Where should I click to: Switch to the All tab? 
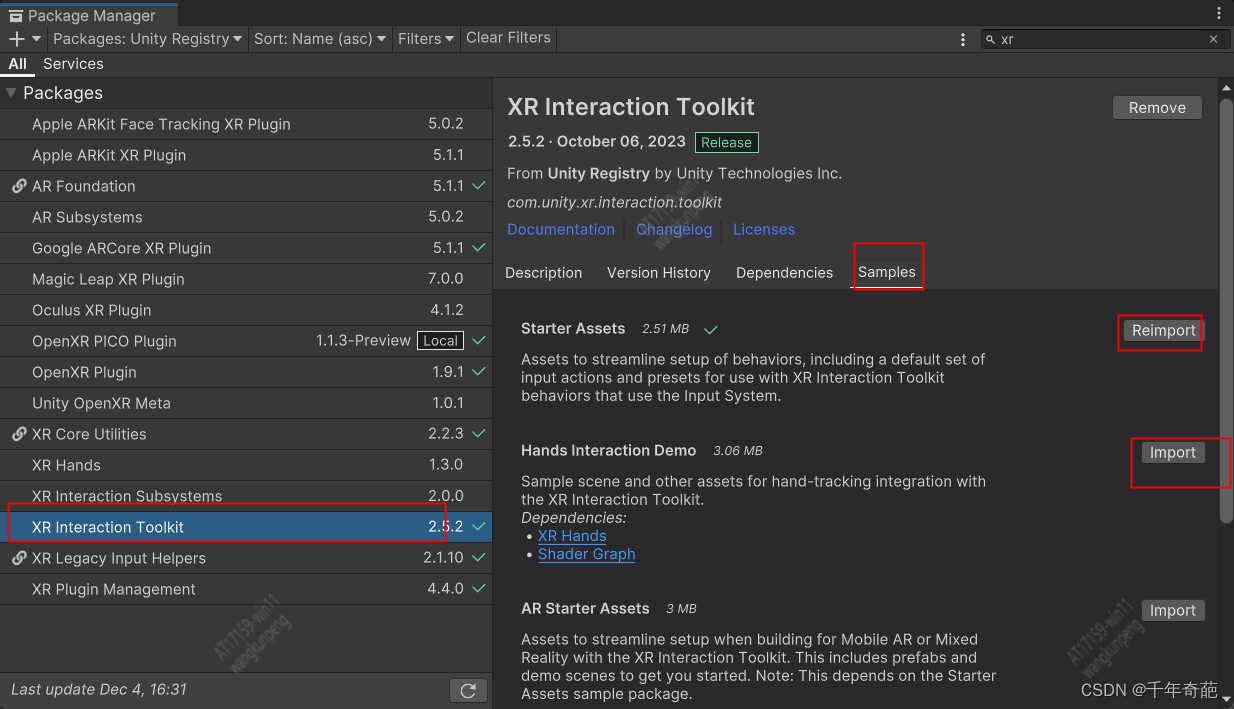pos(18,64)
